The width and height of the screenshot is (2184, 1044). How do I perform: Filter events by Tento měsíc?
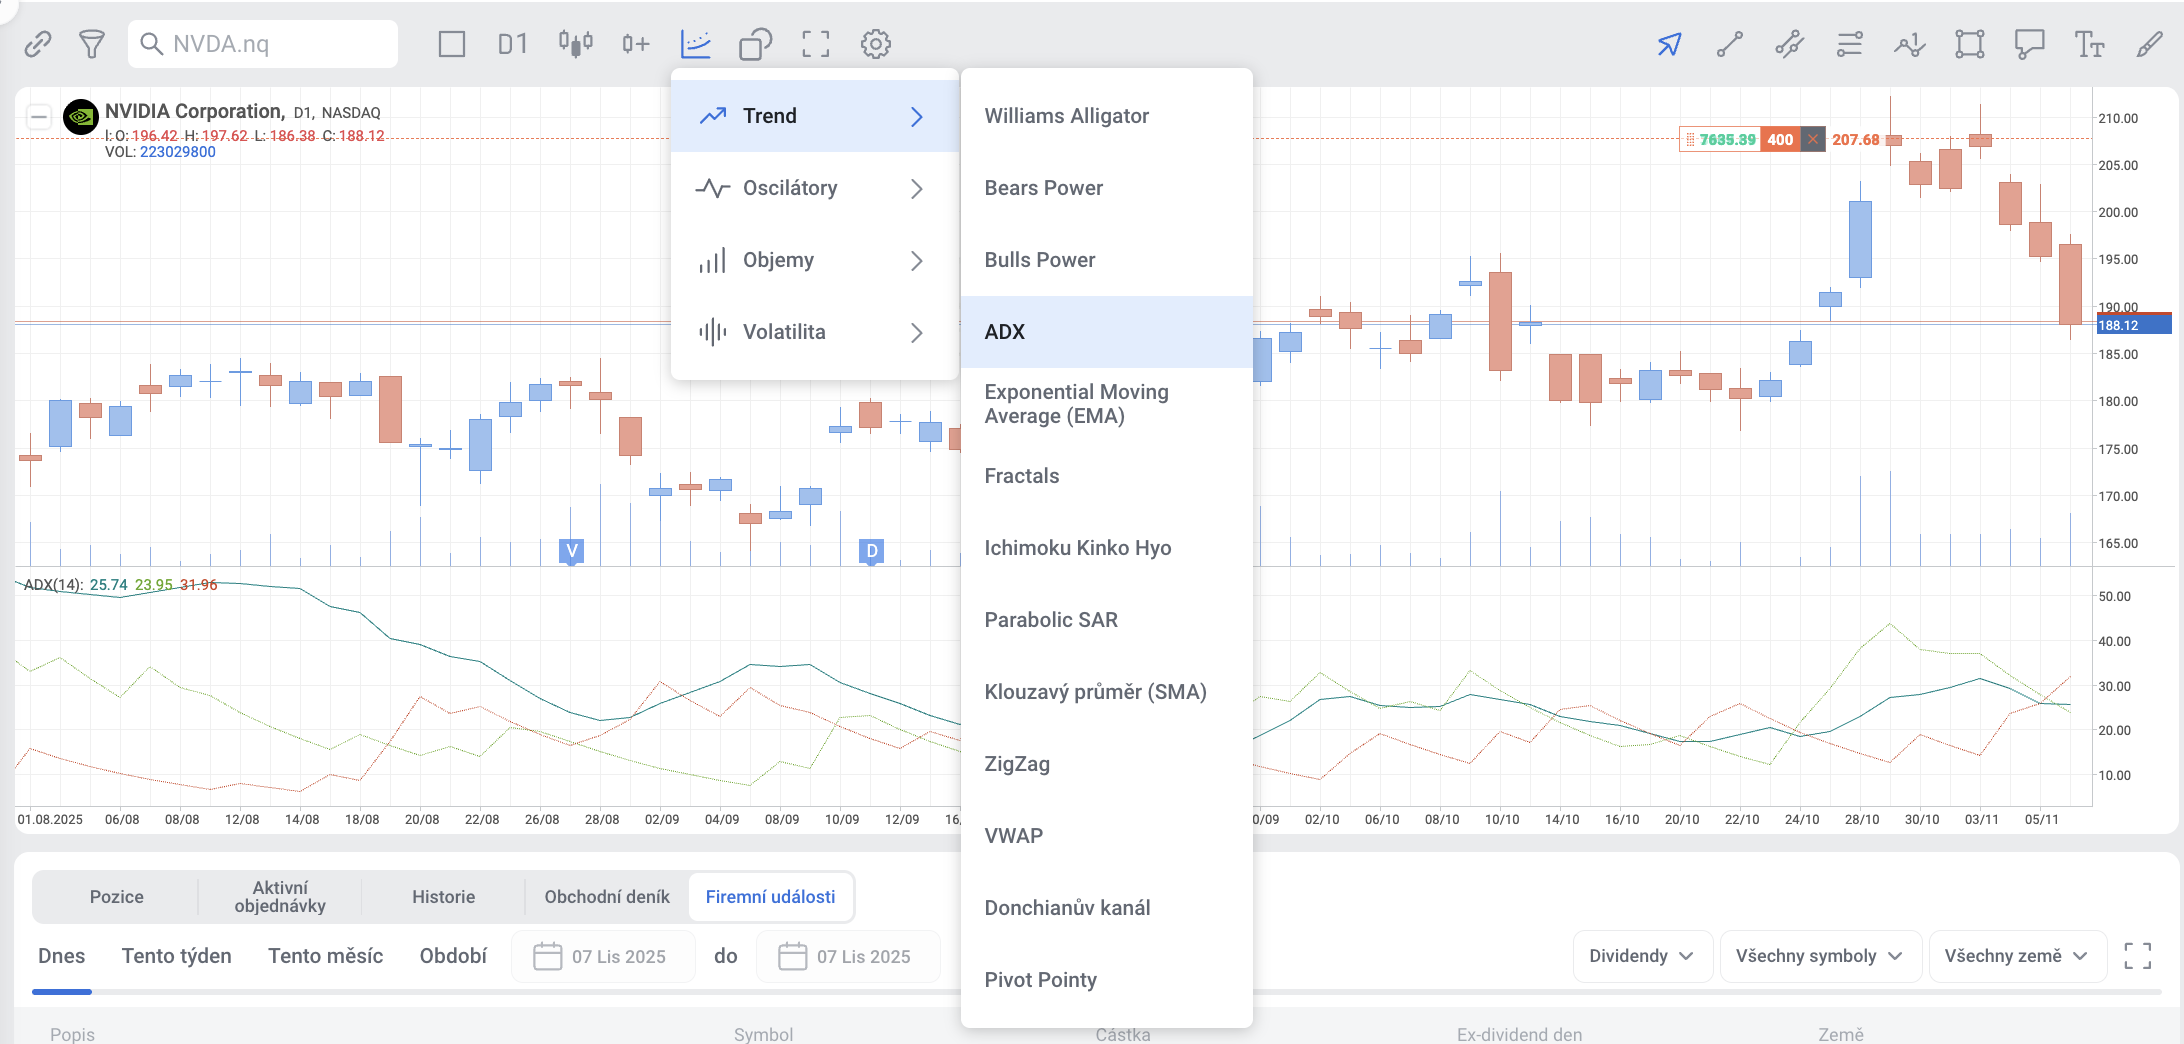[326, 956]
